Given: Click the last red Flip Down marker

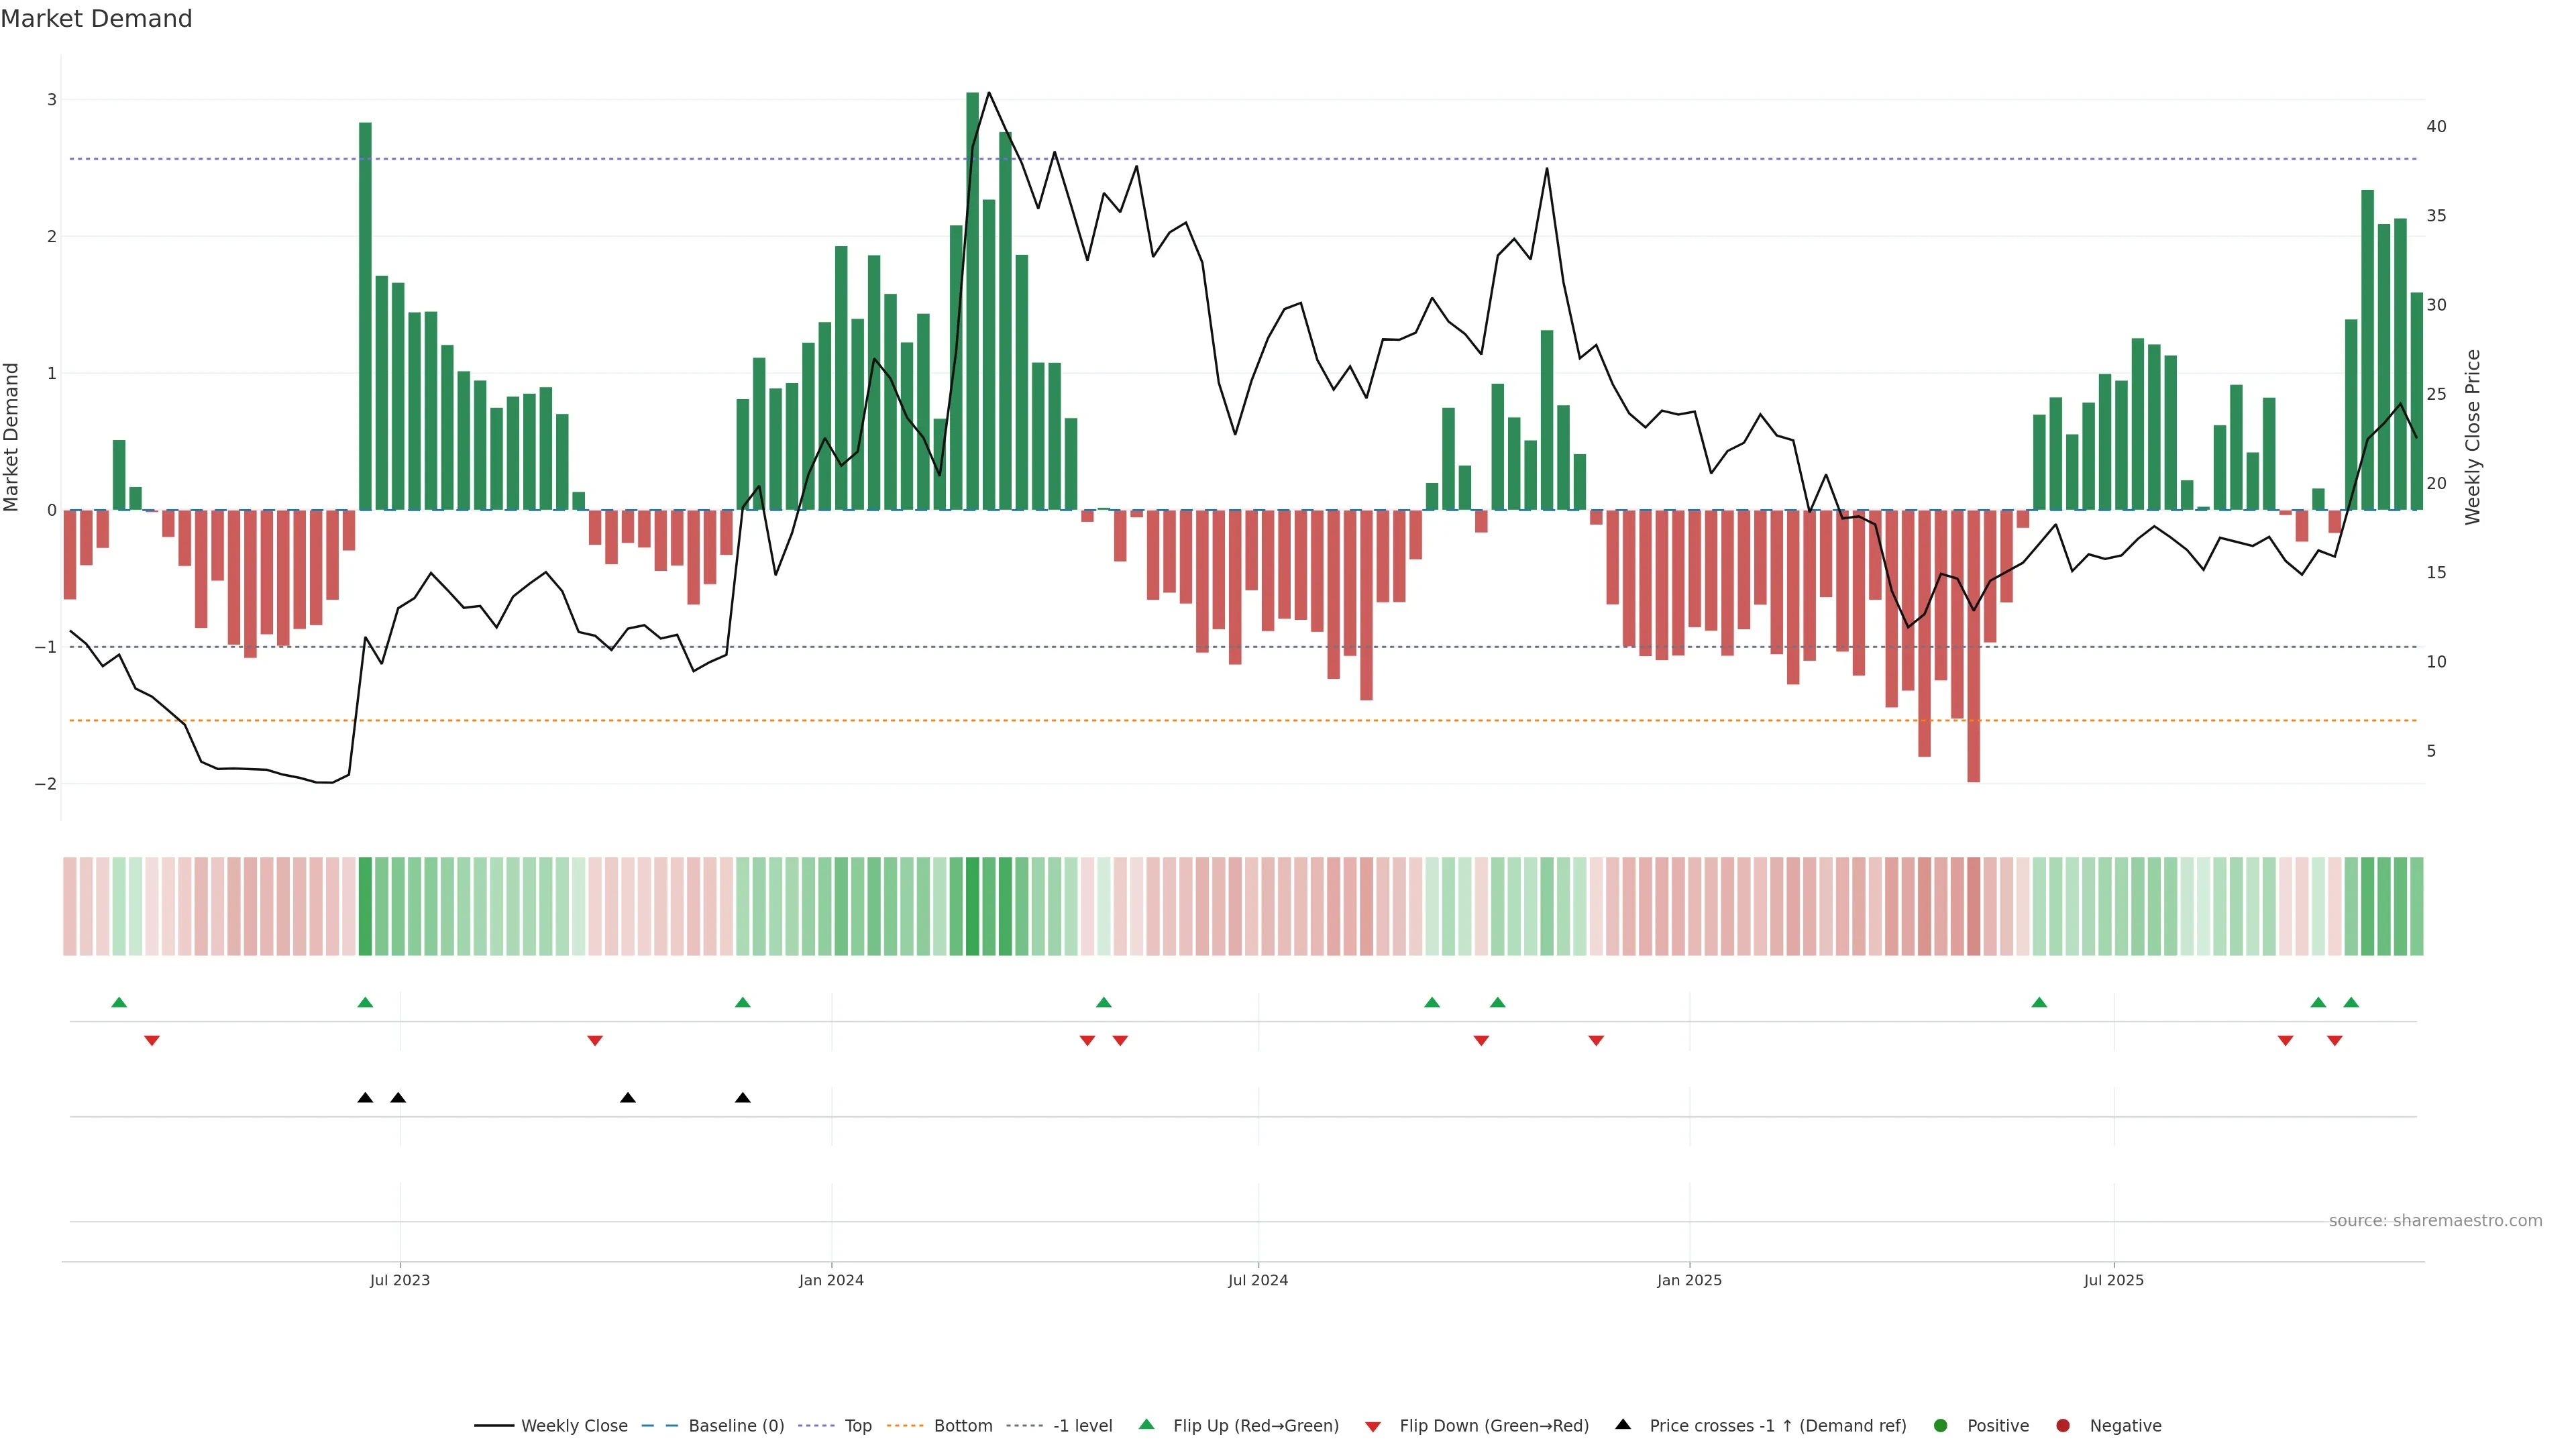Looking at the screenshot, I should click(2335, 1041).
